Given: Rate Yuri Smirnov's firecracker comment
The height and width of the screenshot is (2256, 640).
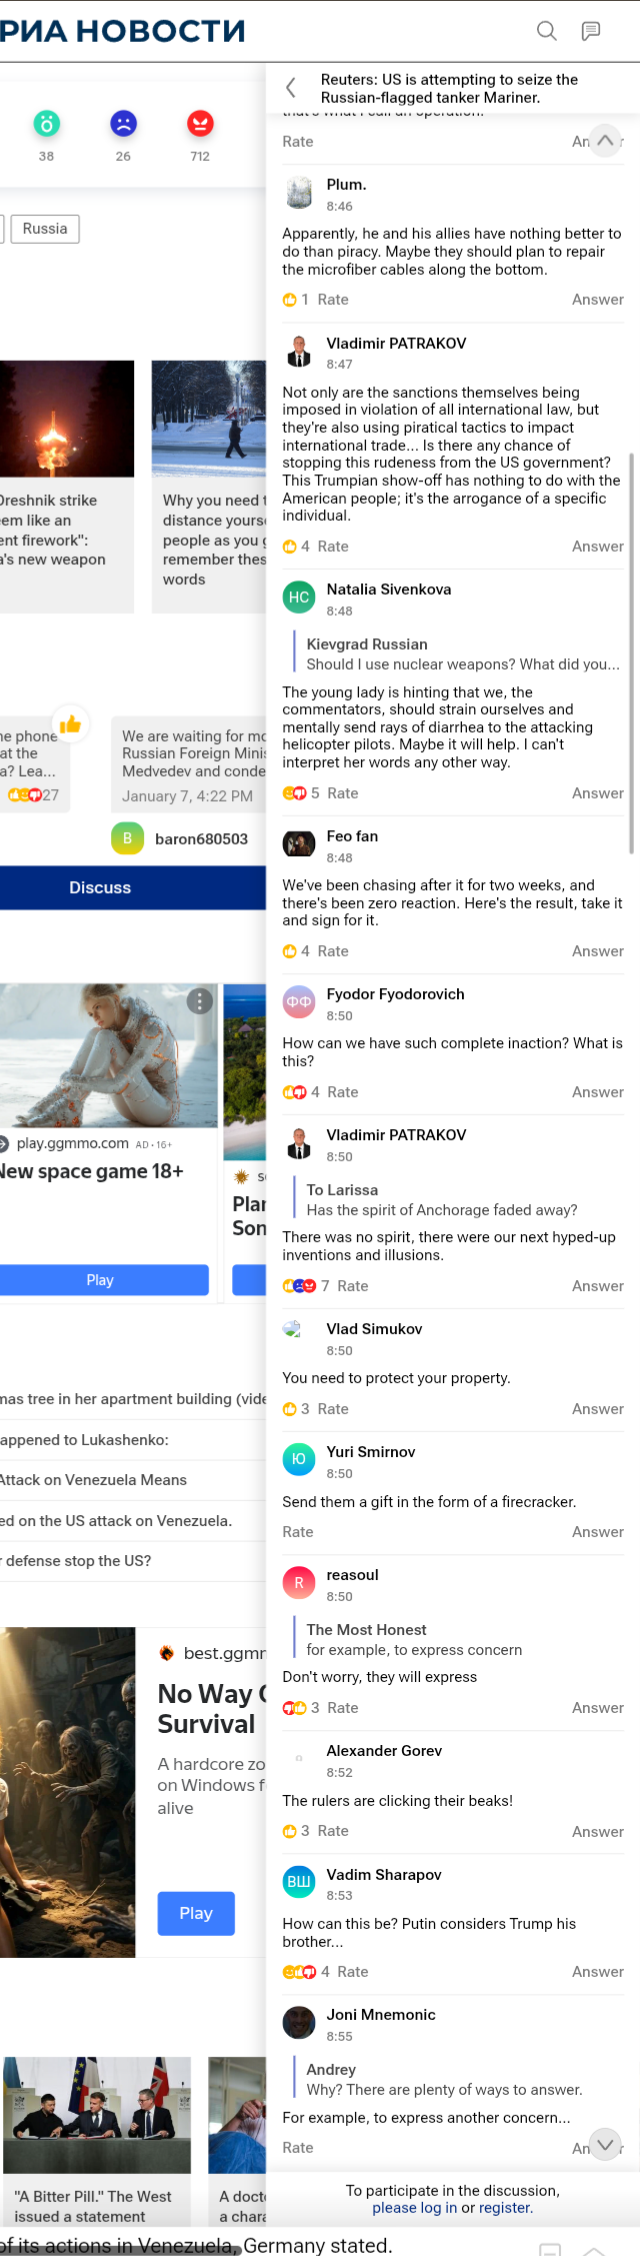Looking at the screenshot, I should click(x=298, y=1532).
